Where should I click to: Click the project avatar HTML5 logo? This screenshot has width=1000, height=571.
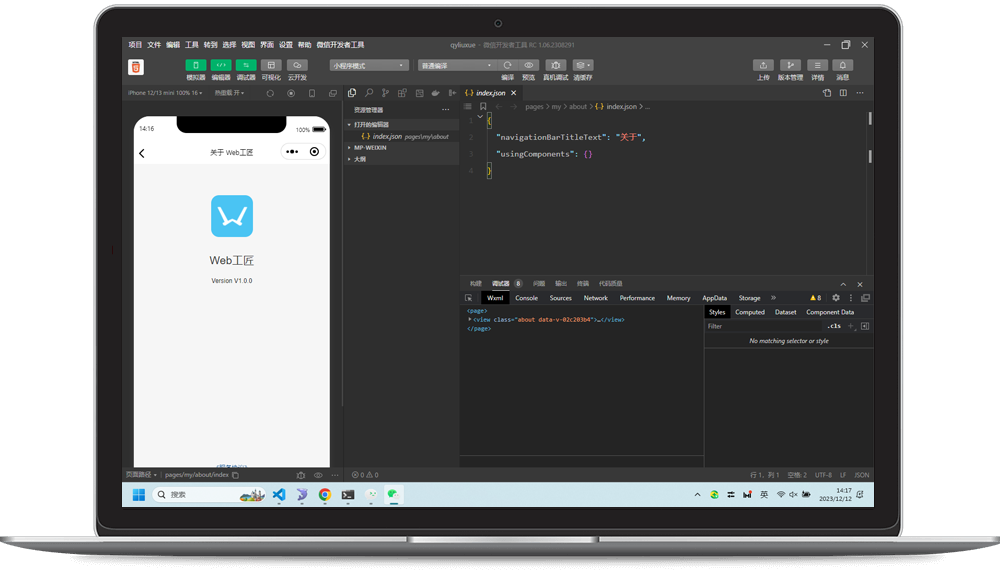pos(136,67)
